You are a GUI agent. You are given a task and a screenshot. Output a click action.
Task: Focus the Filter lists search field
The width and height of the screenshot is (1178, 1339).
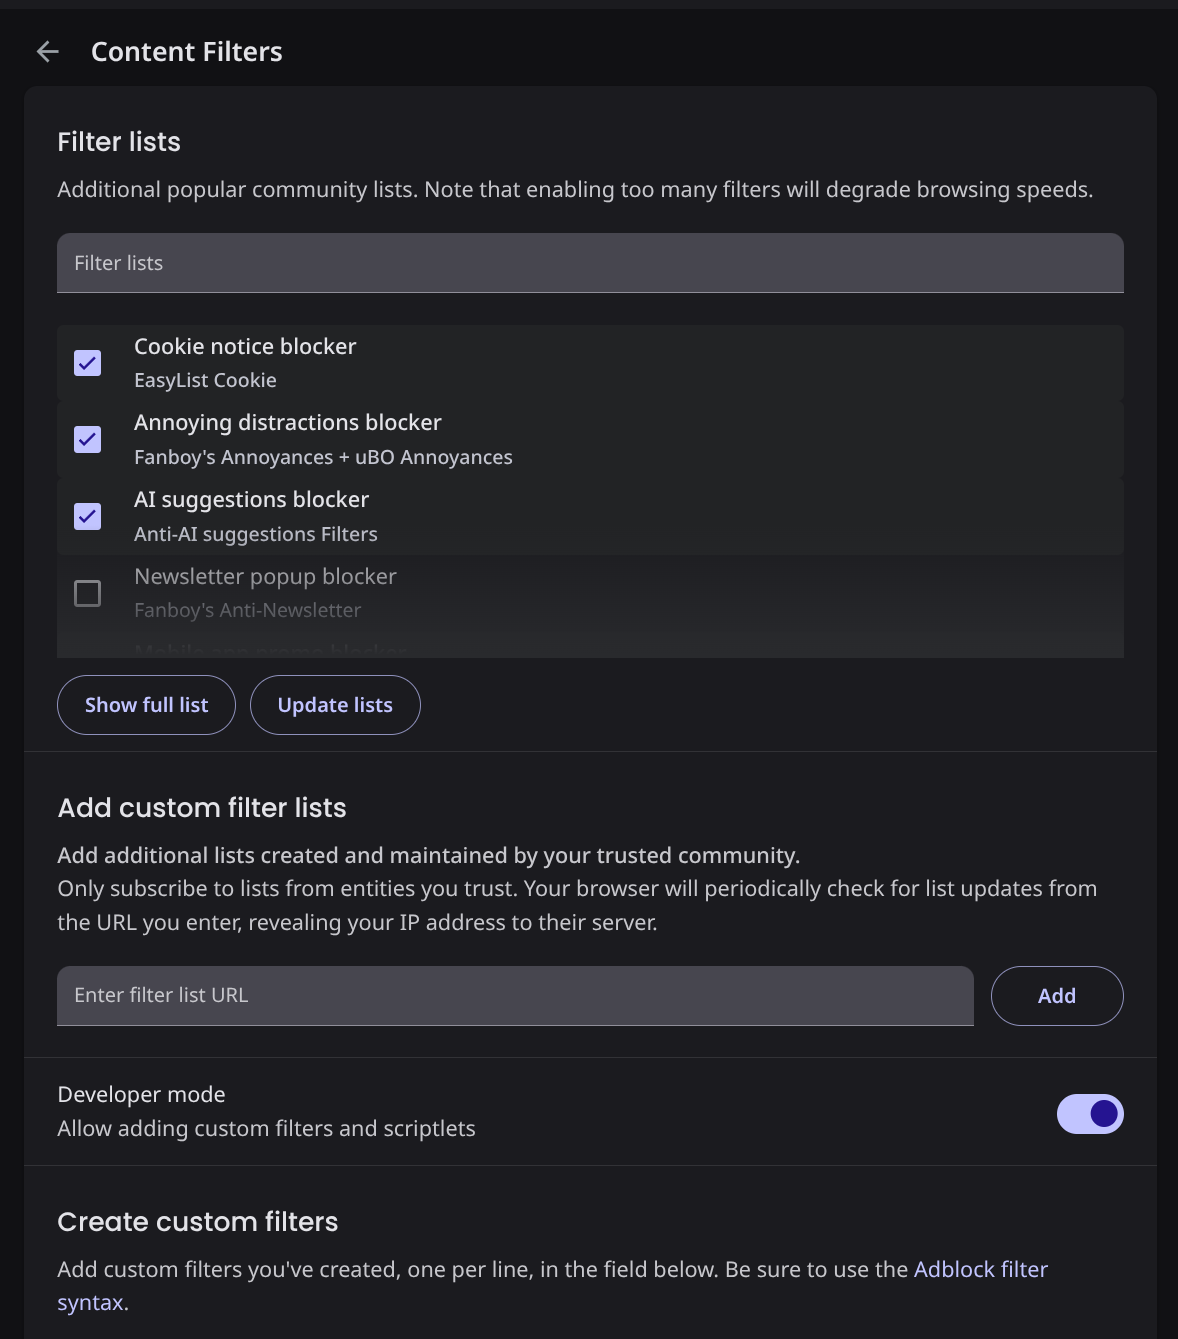point(590,263)
